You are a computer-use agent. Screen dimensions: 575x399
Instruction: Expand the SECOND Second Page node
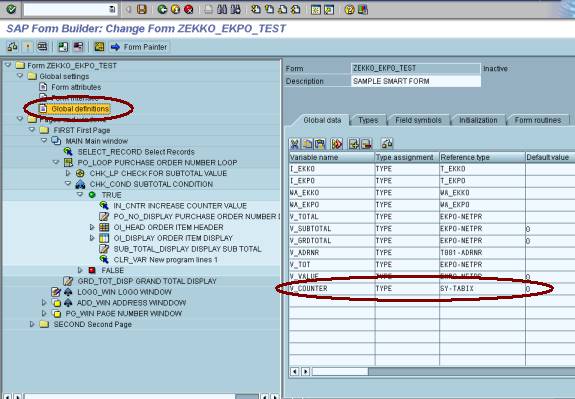(x=32, y=324)
